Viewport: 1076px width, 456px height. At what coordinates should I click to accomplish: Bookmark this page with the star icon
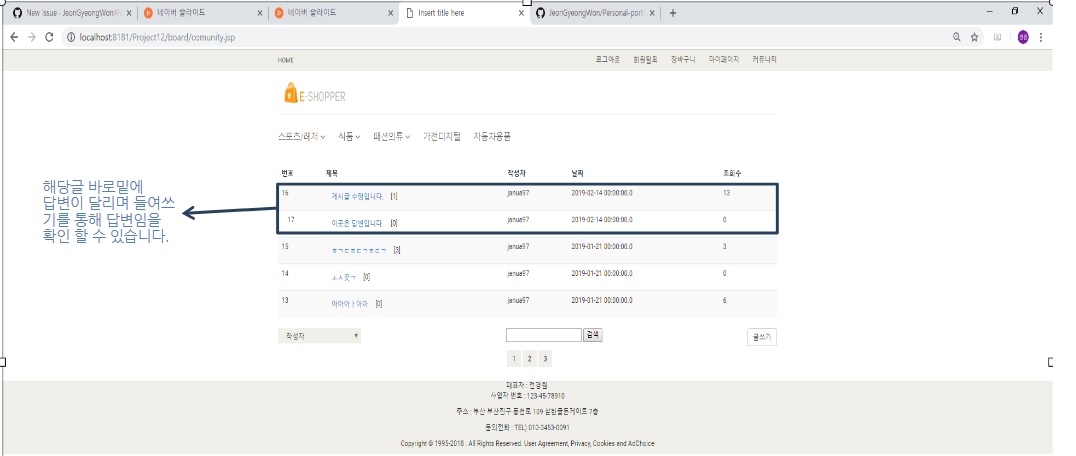tap(974, 37)
